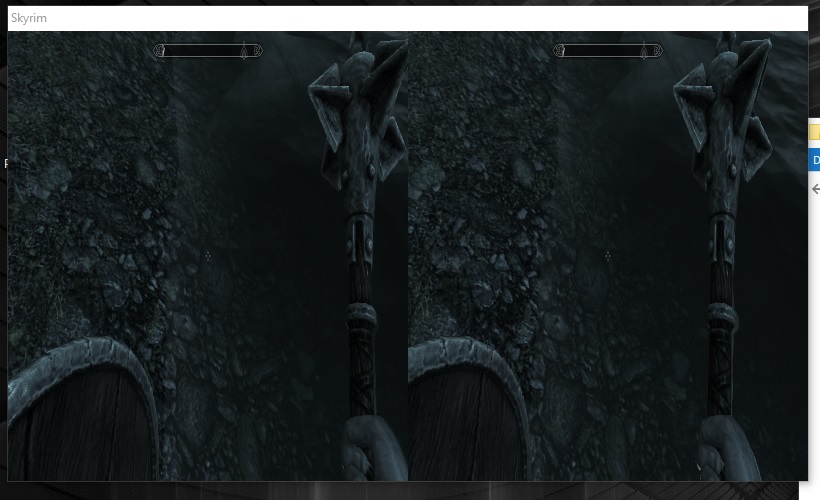This screenshot has height=500, width=820.
Task: Click the back arrow in the Explorer window behind
Action: pyautogui.click(x=815, y=189)
